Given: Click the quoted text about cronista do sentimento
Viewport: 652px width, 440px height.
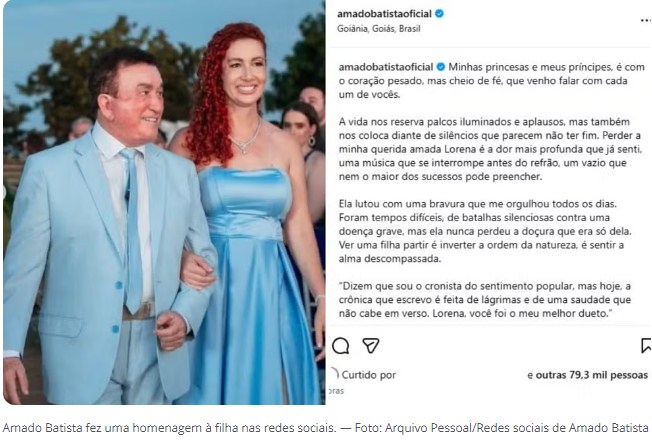Looking at the screenshot, I should point(485,299).
